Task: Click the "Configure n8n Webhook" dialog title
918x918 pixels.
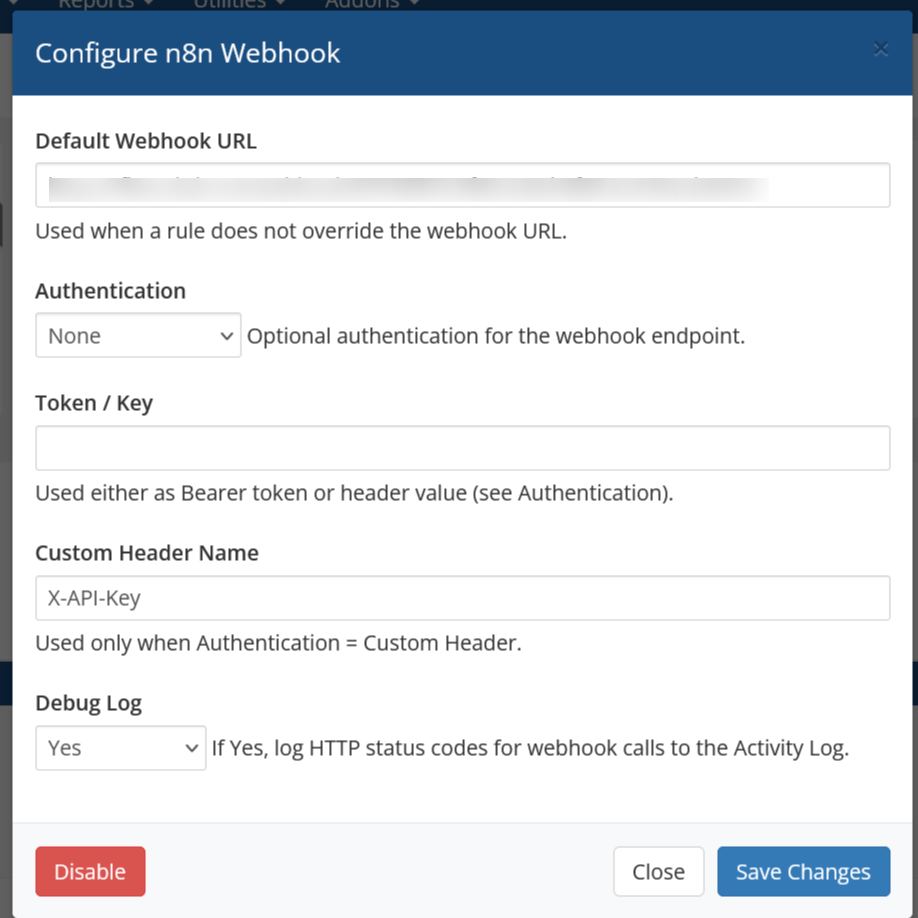Action: coord(188,53)
